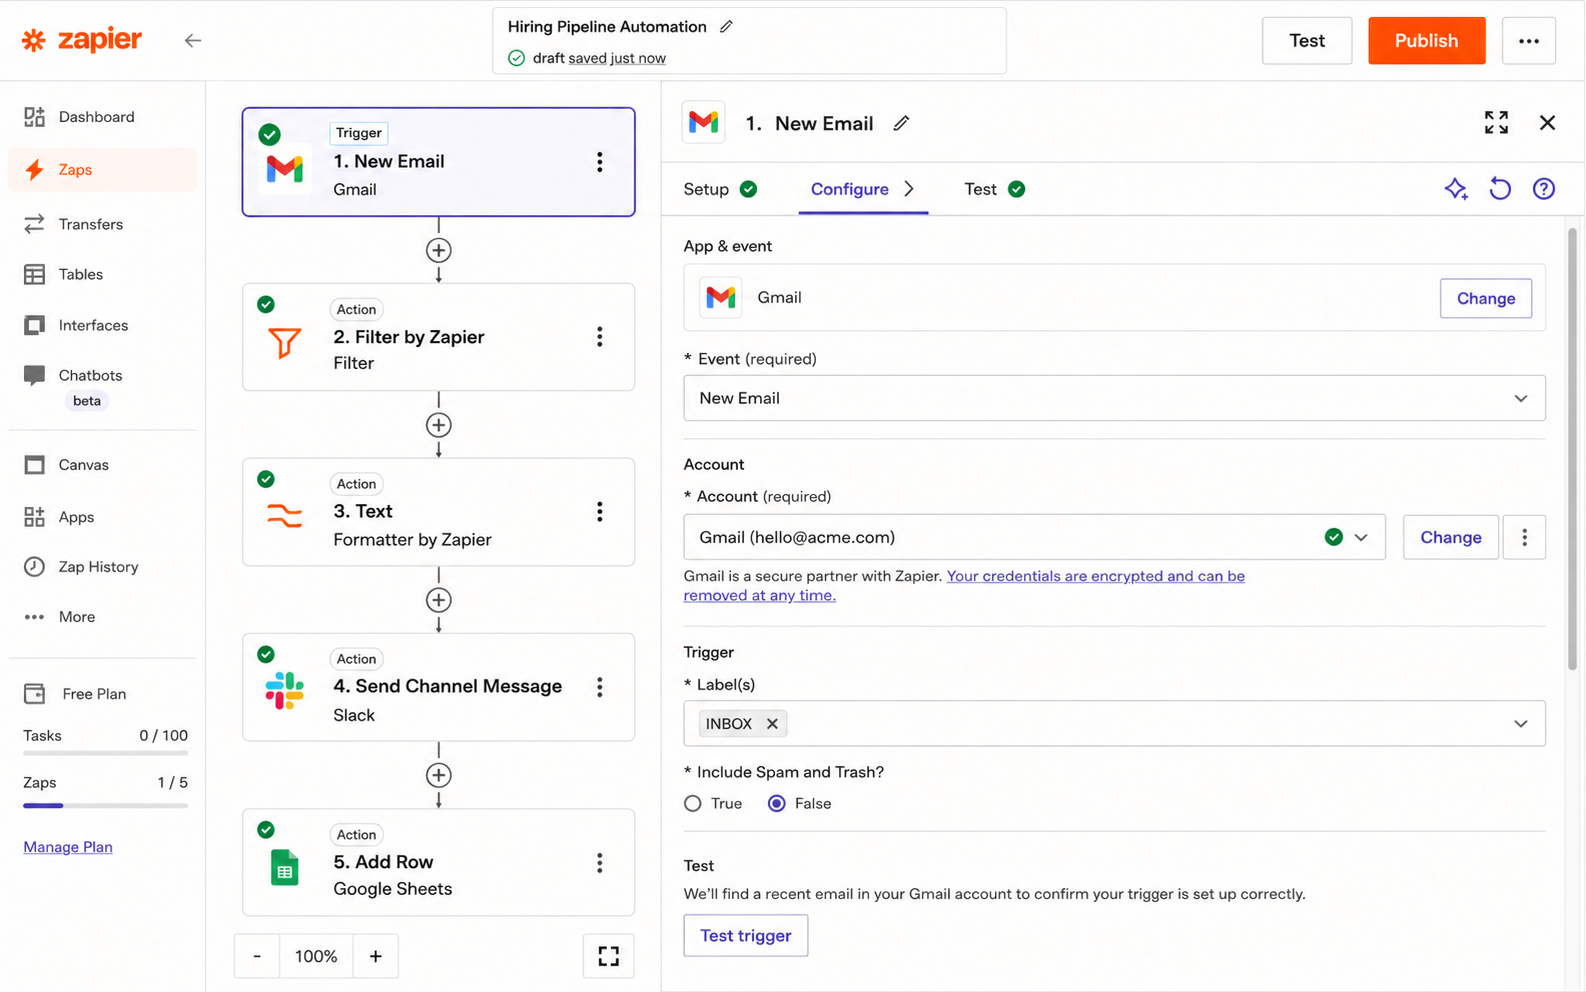Select the Filter by Zapier step

(x=438, y=337)
